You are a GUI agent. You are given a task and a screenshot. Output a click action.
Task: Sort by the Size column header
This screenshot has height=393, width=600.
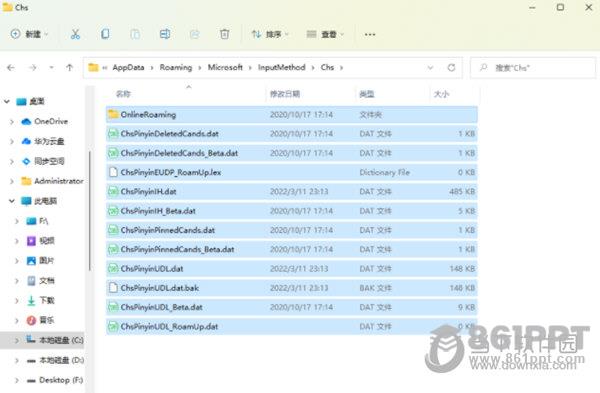441,94
